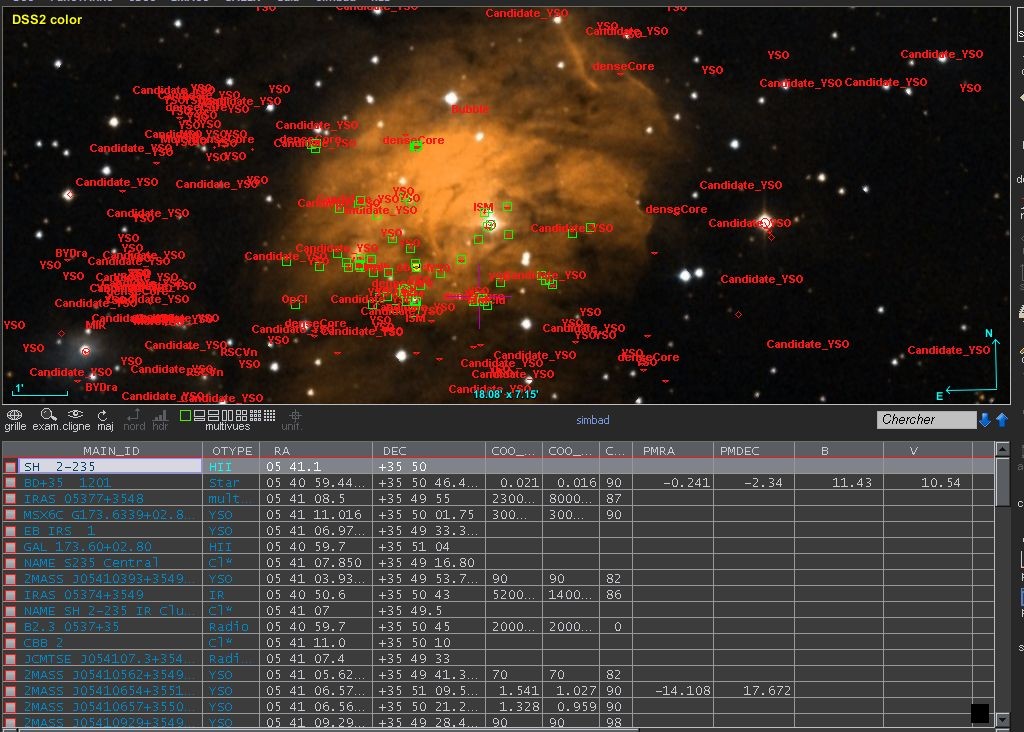The width and height of the screenshot is (1024, 732).
Task: Open the B2.3 0537+35 object link
Action: [x=71, y=627]
